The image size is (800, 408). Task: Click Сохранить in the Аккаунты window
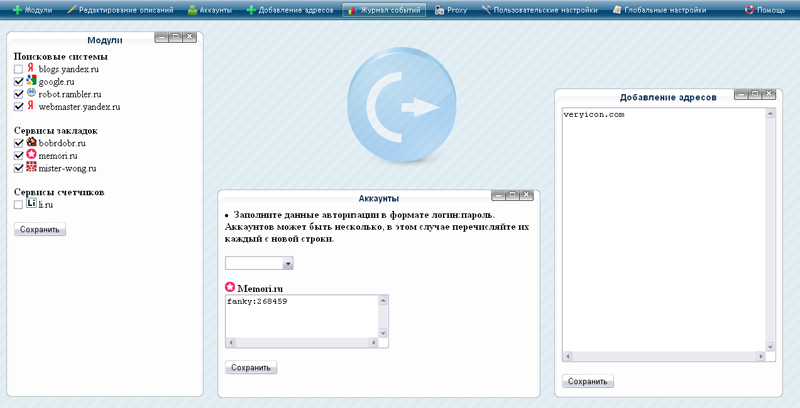(251, 368)
